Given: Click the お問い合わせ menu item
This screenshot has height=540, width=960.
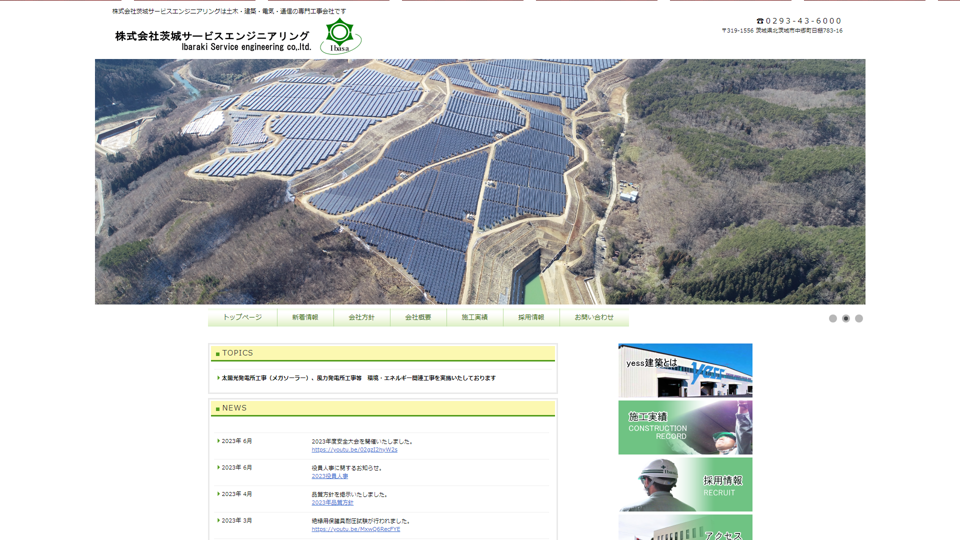Looking at the screenshot, I should click(x=594, y=317).
